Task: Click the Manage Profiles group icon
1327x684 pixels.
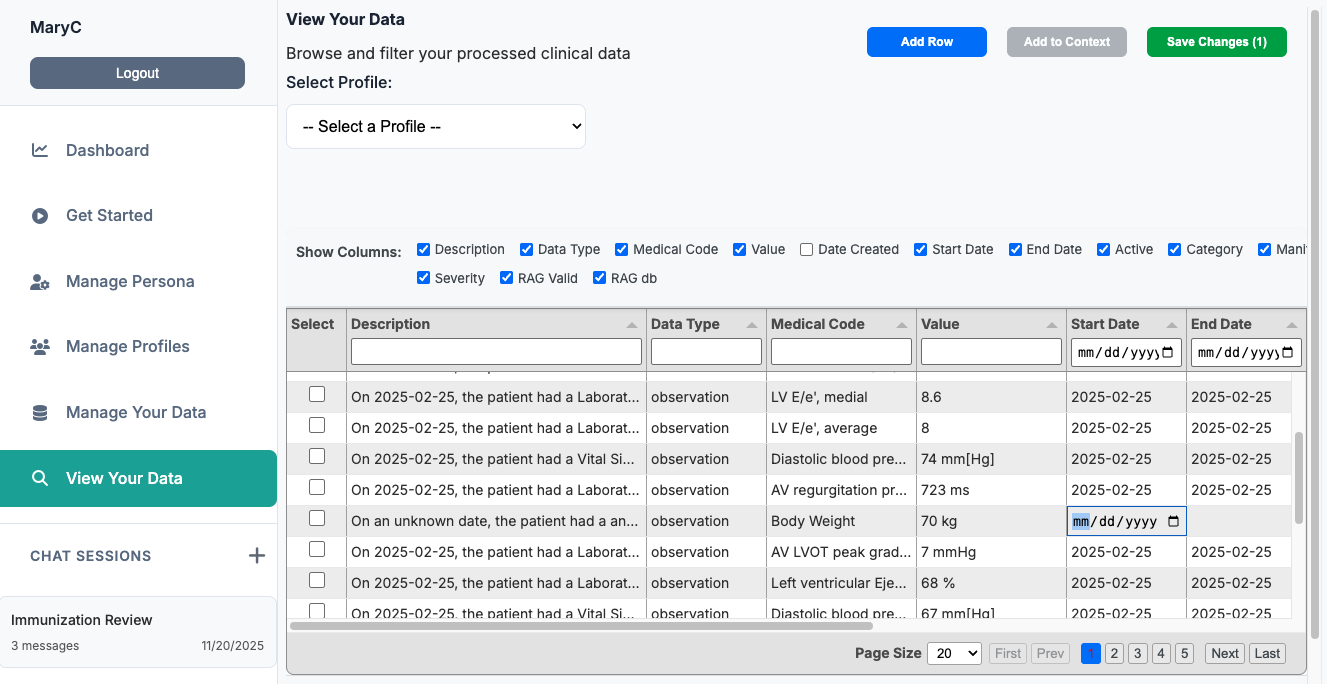Action: coord(40,346)
